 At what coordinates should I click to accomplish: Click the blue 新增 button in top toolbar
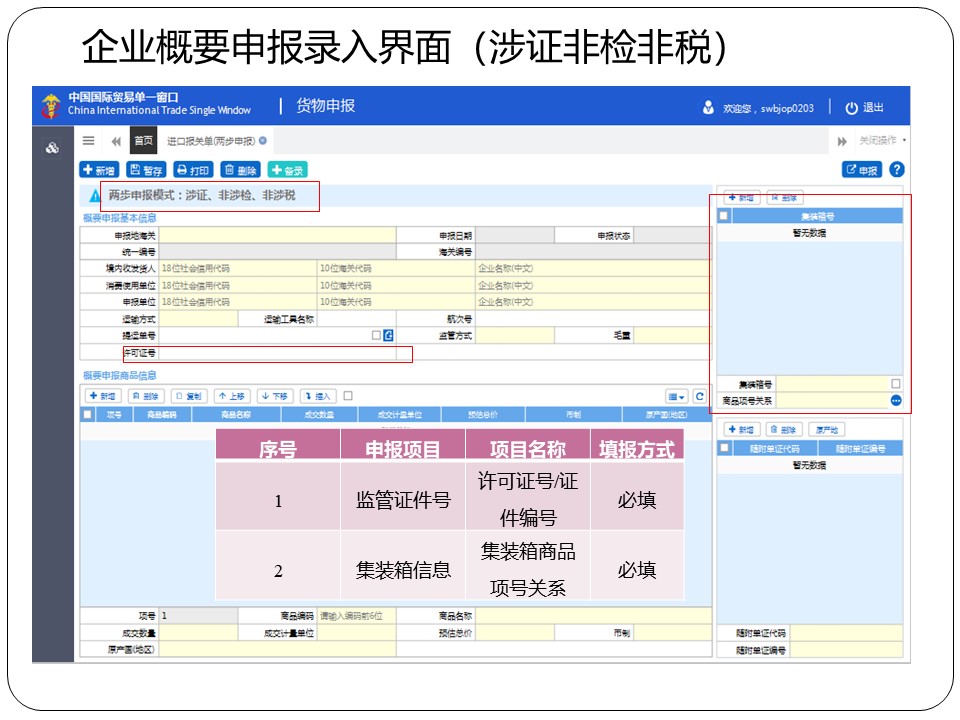[x=99, y=170]
